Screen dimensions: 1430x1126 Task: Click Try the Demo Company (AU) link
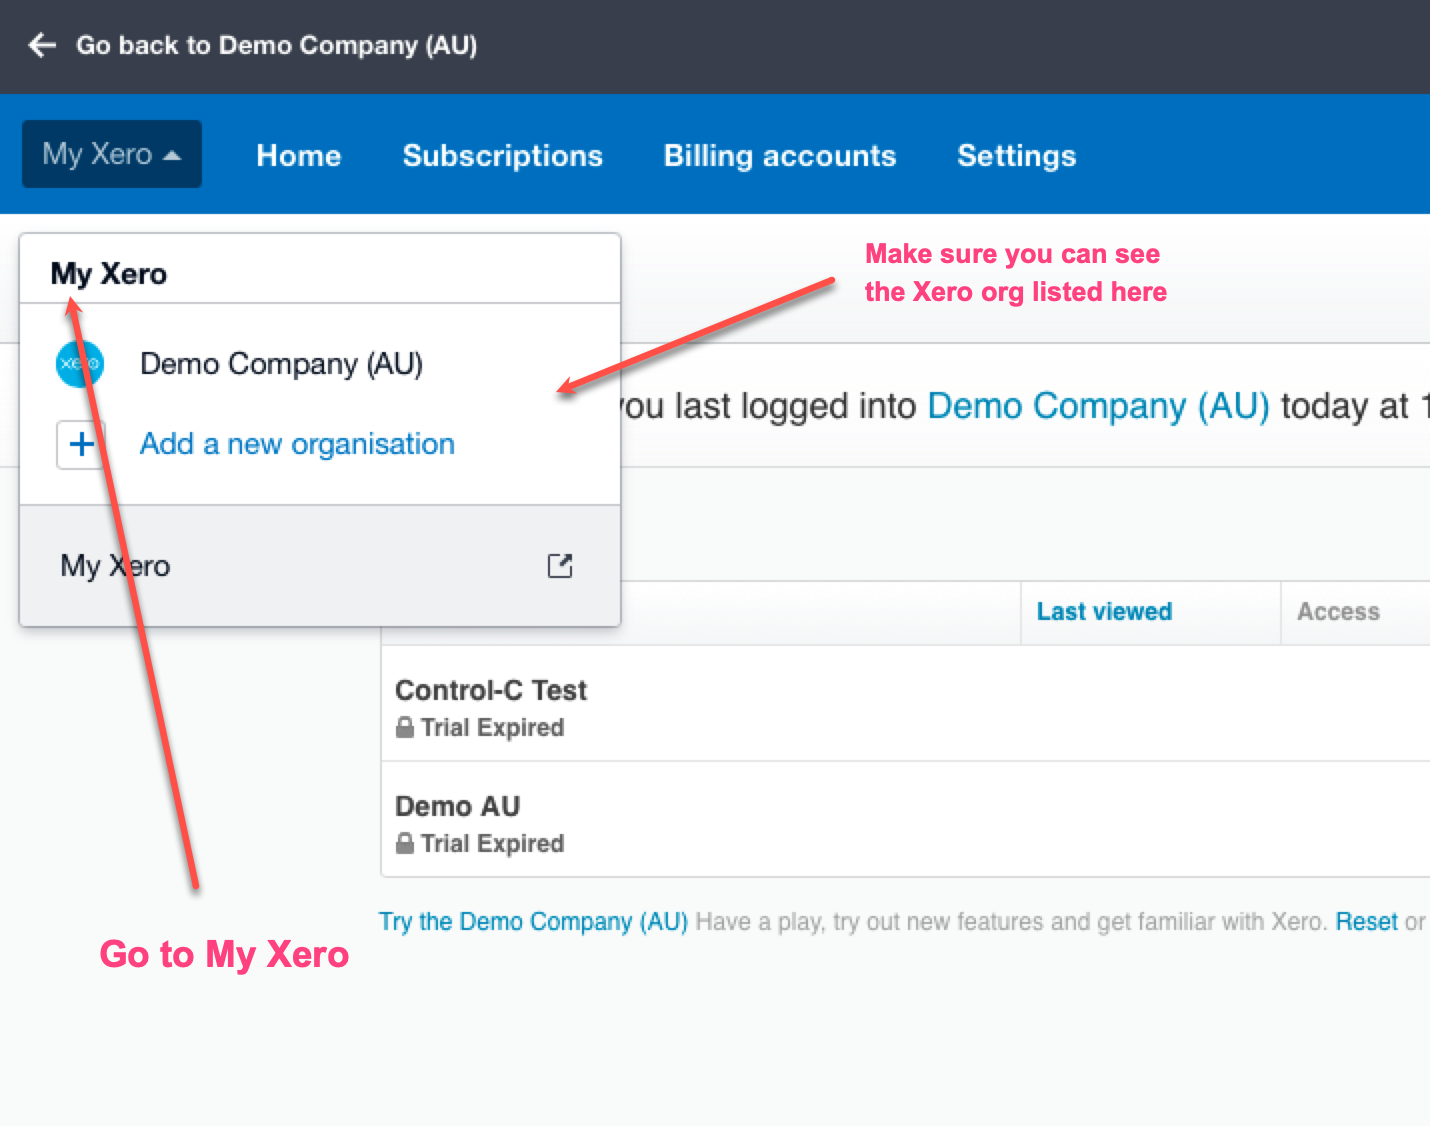(x=533, y=922)
